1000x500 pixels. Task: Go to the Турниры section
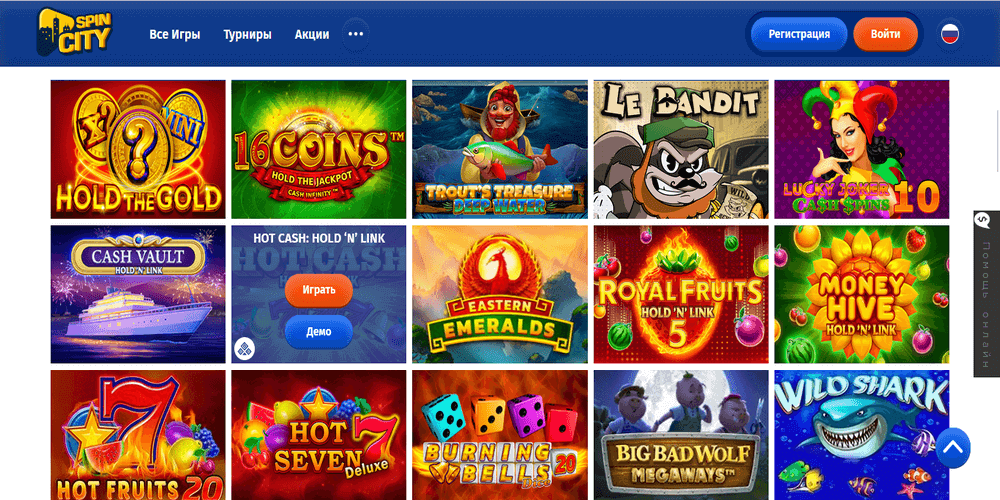click(x=247, y=34)
